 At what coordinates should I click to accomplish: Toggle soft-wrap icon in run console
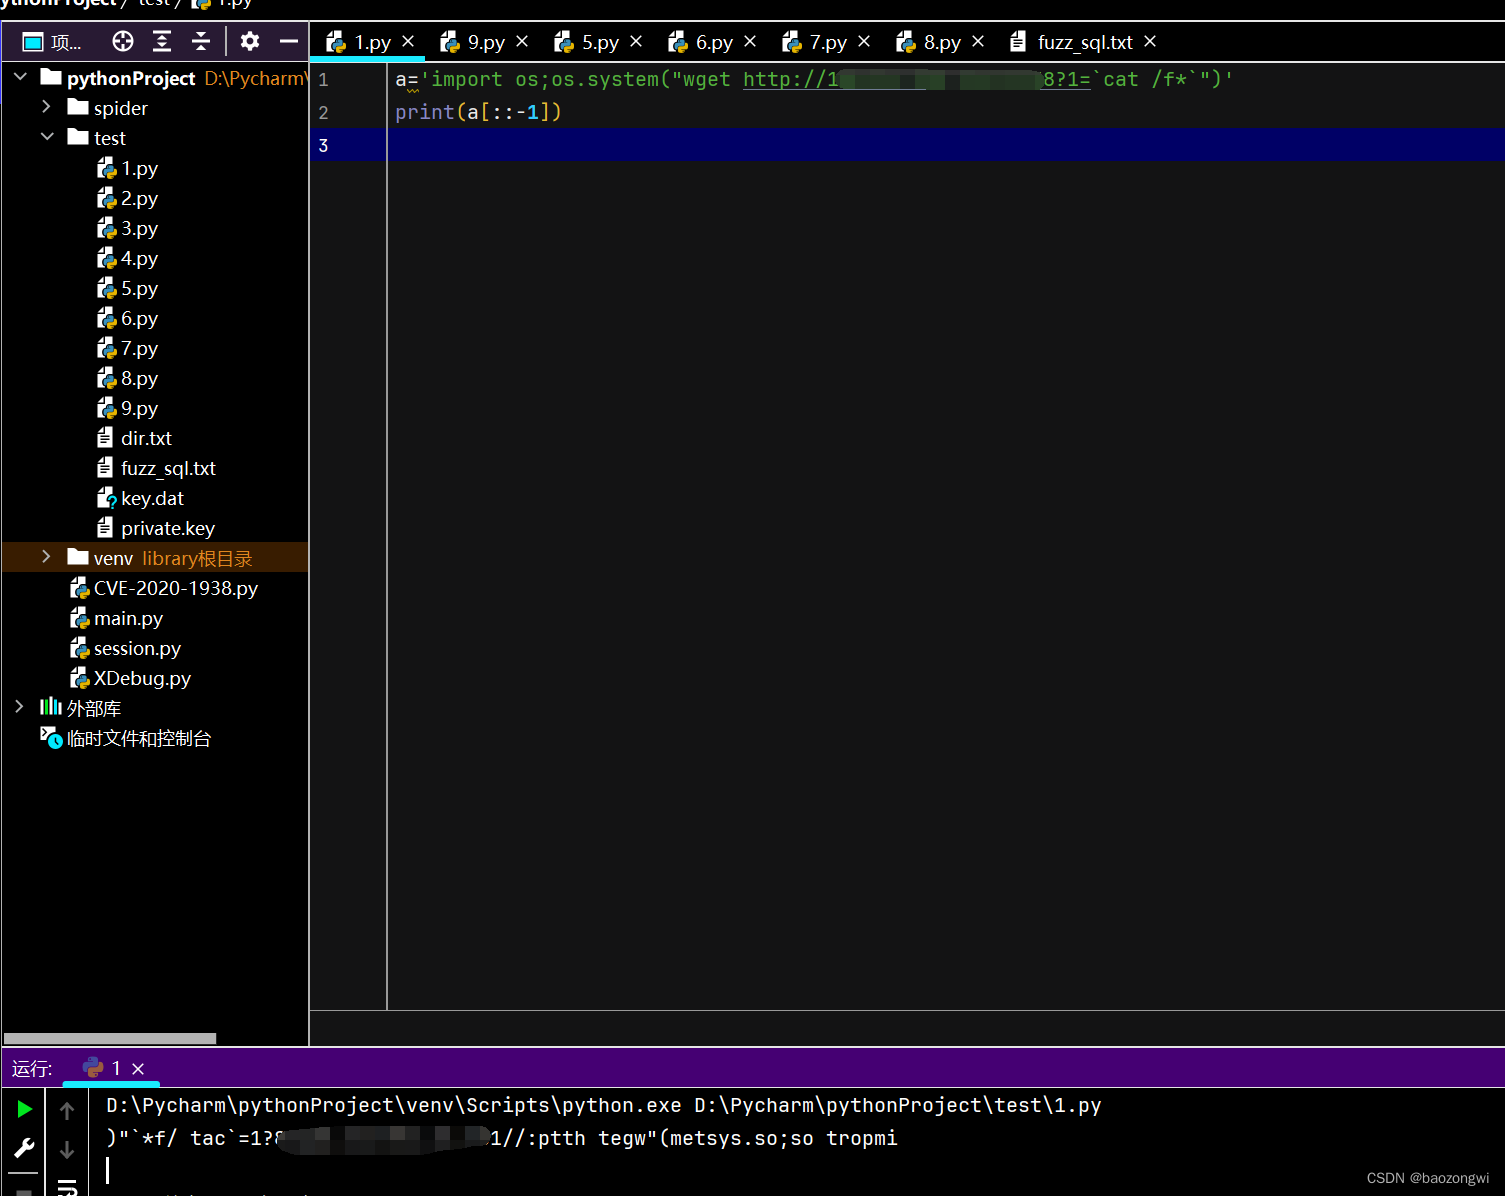(x=67, y=1187)
